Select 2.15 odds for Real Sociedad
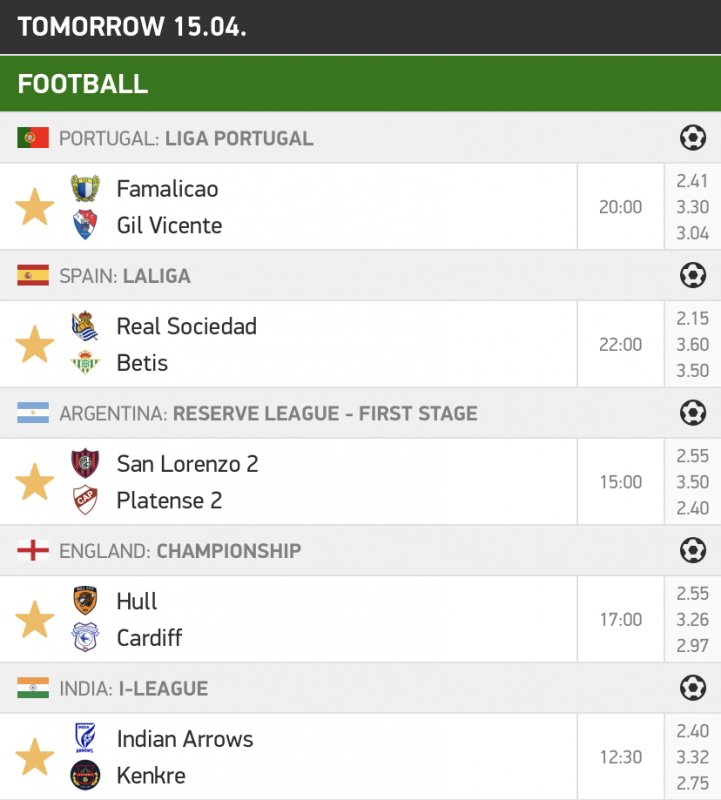The width and height of the screenshot is (721, 800). 692,319
